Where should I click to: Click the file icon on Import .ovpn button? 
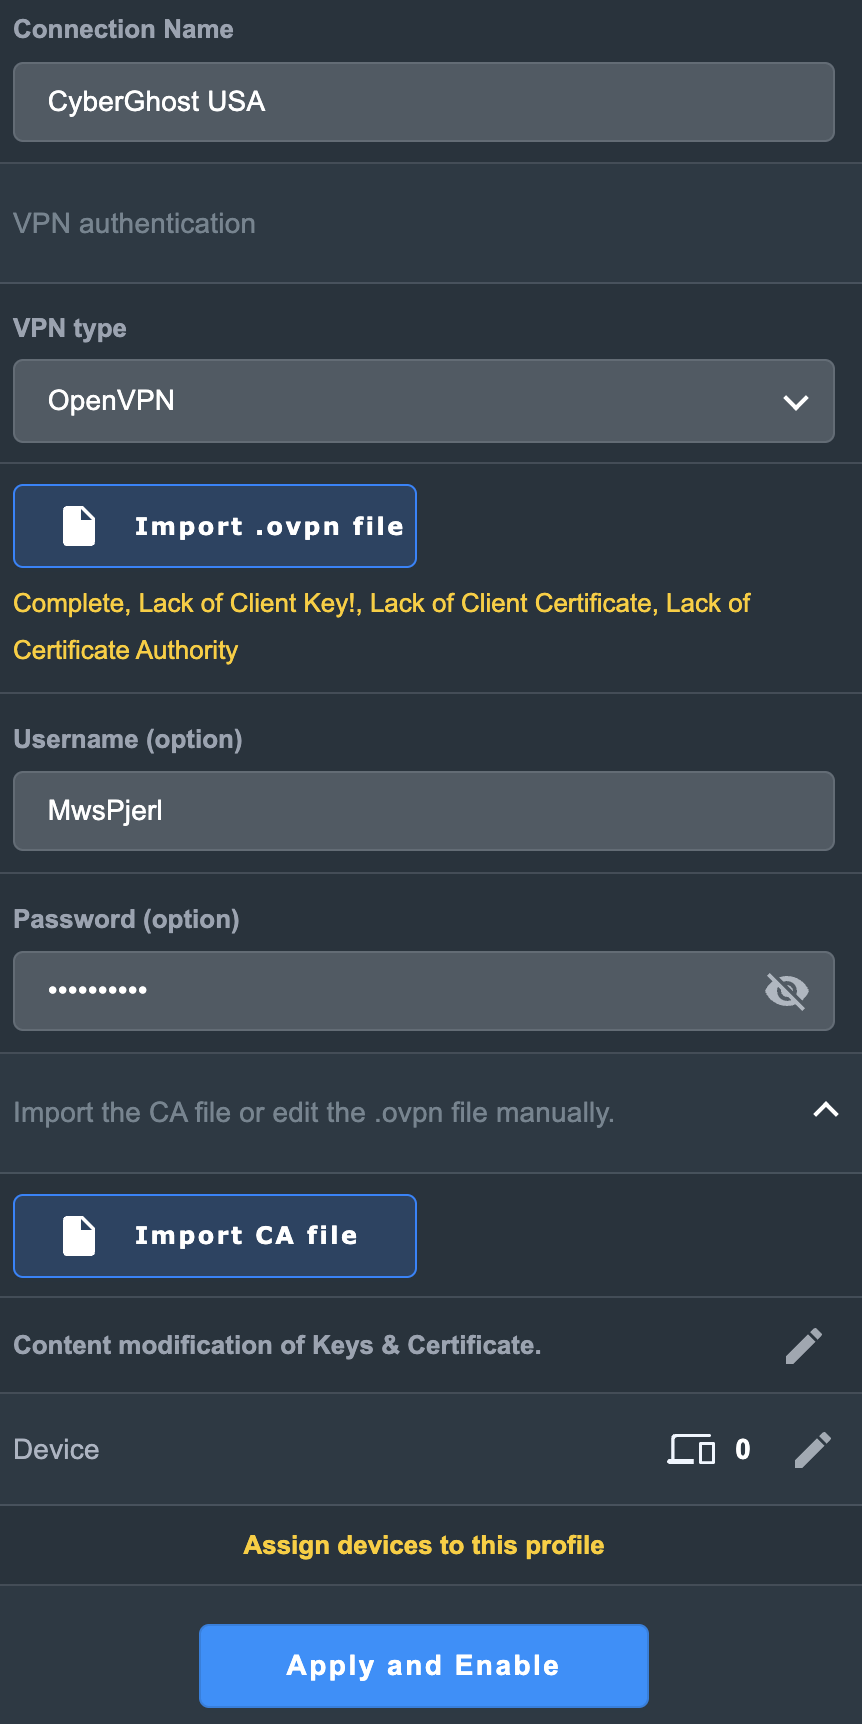(79, 526)
